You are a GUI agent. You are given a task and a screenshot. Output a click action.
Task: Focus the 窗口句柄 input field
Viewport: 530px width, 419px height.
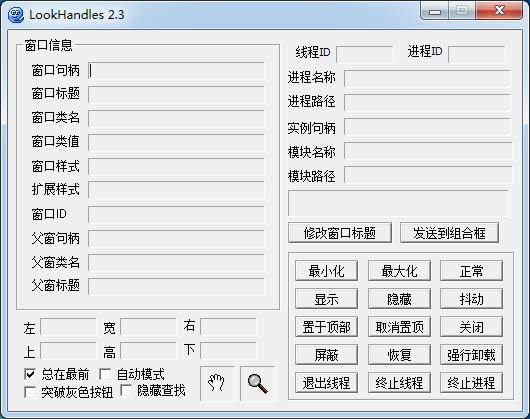pos(176,71)
